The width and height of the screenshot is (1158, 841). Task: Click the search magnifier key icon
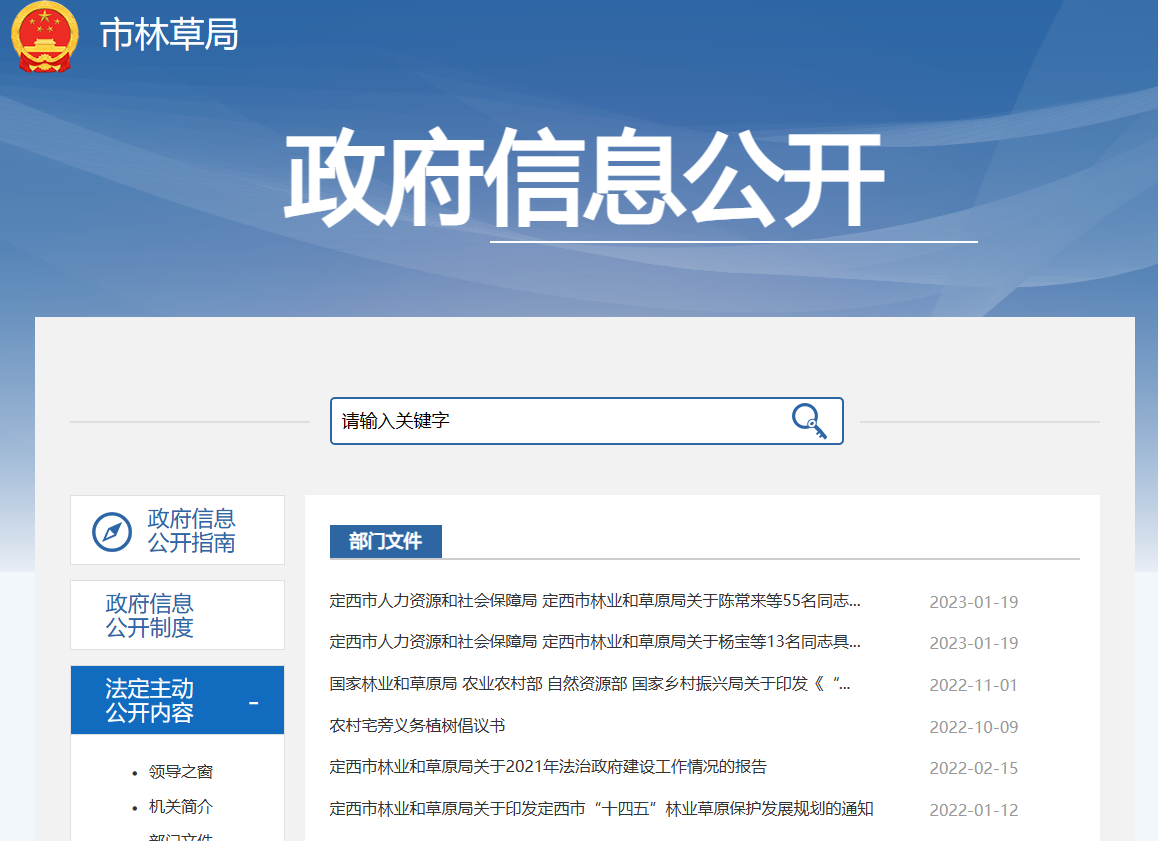[809, 421]
